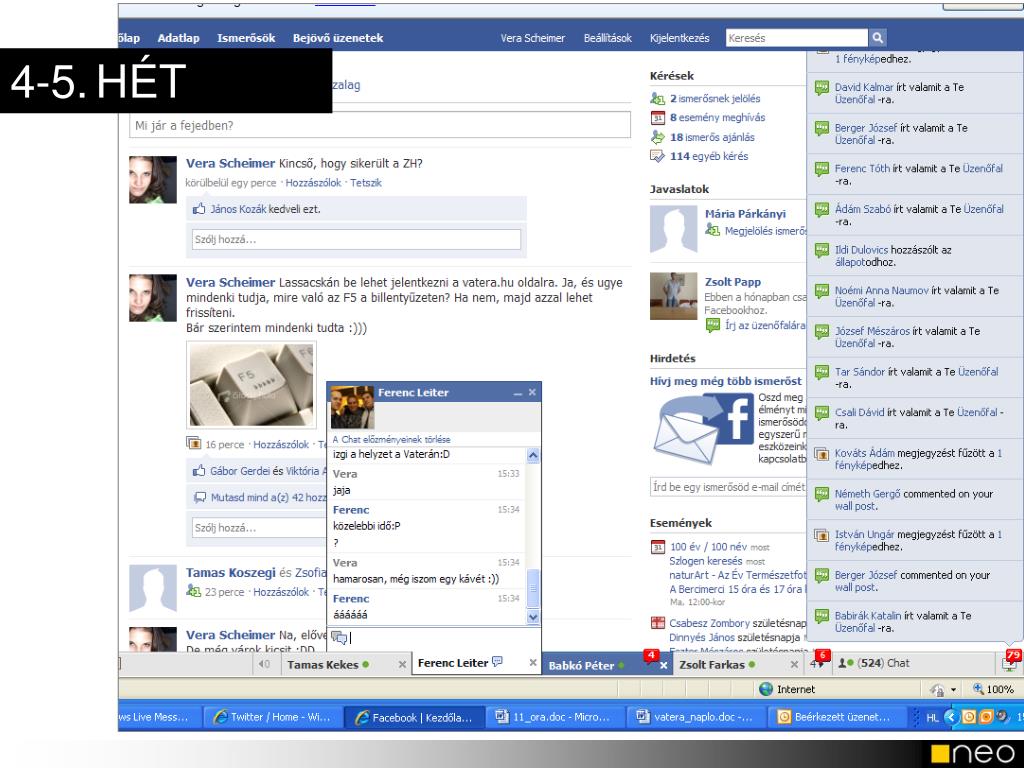Viewport: 1024px width, 768px height.
Task: Click the friend suggestion icon beside '18 ismerős ajánlás'
Action: (x=657, y=137)
